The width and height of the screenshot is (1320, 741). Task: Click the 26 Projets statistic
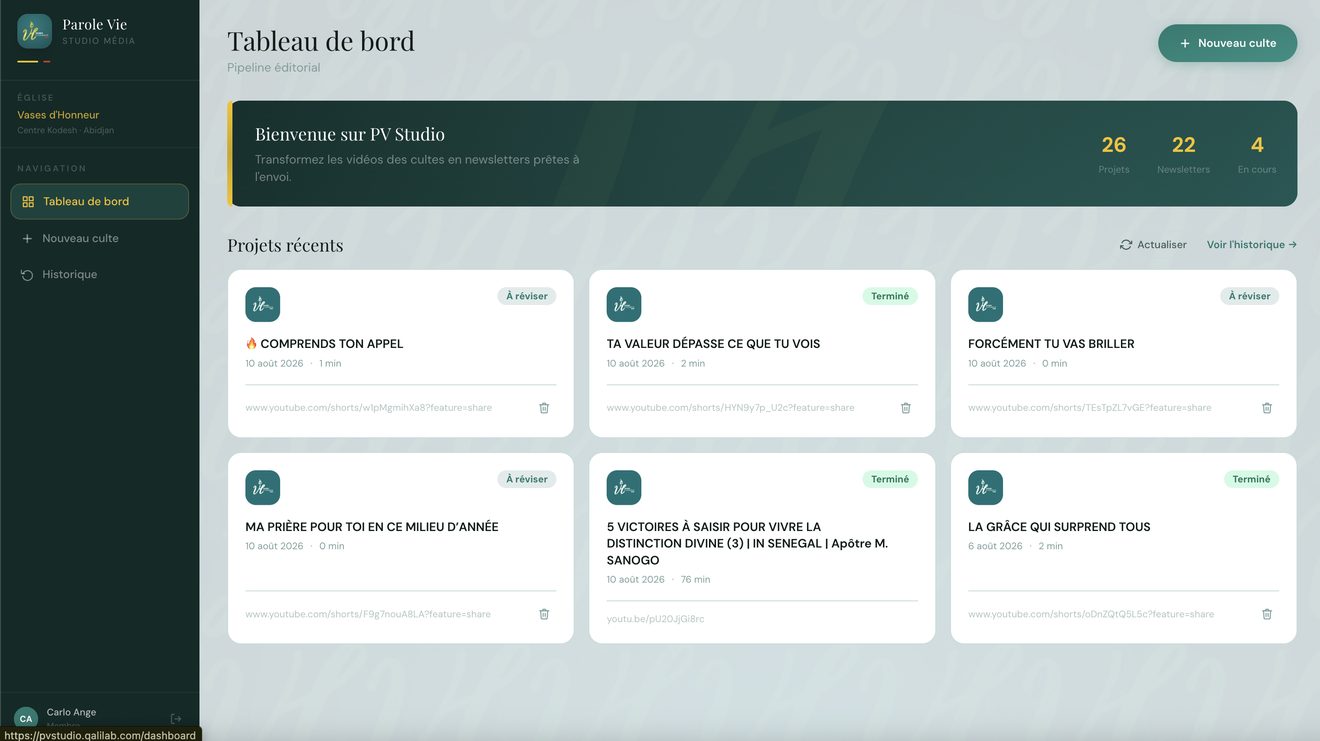[1114, 154]
